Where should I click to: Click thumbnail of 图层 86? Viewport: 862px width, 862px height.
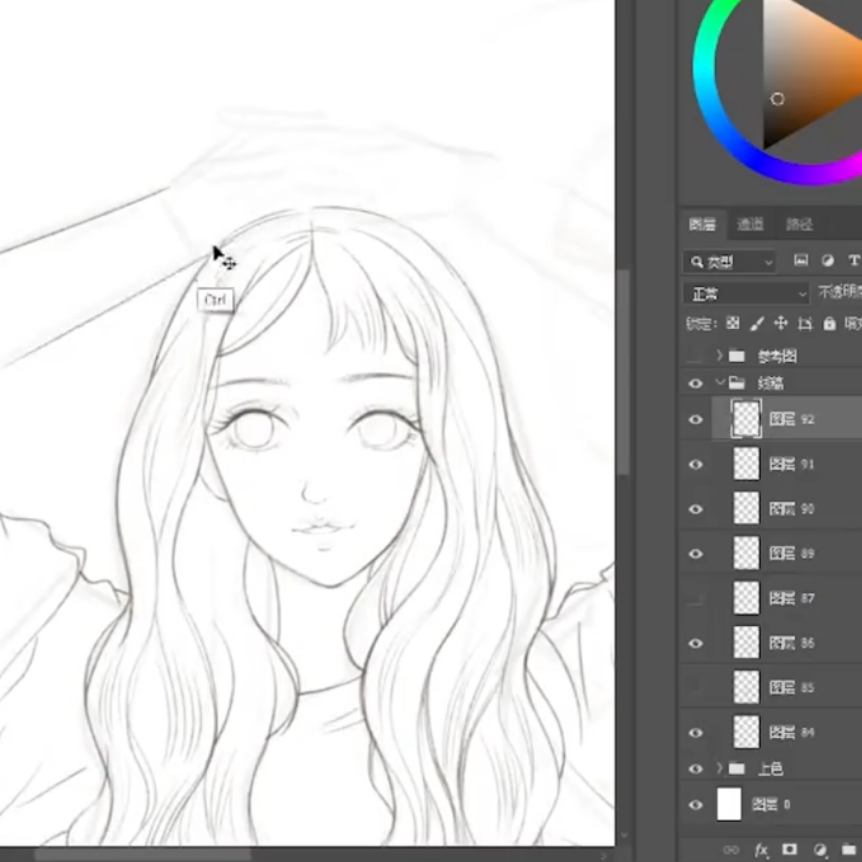(x=747, y=643)
